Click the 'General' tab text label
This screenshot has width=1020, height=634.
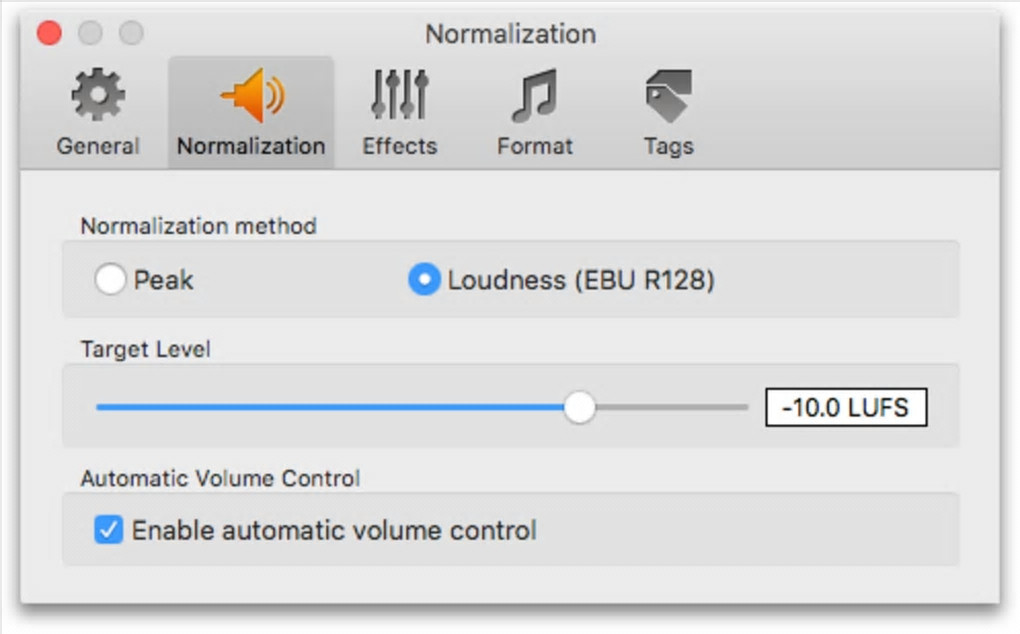tap(98, 146)
